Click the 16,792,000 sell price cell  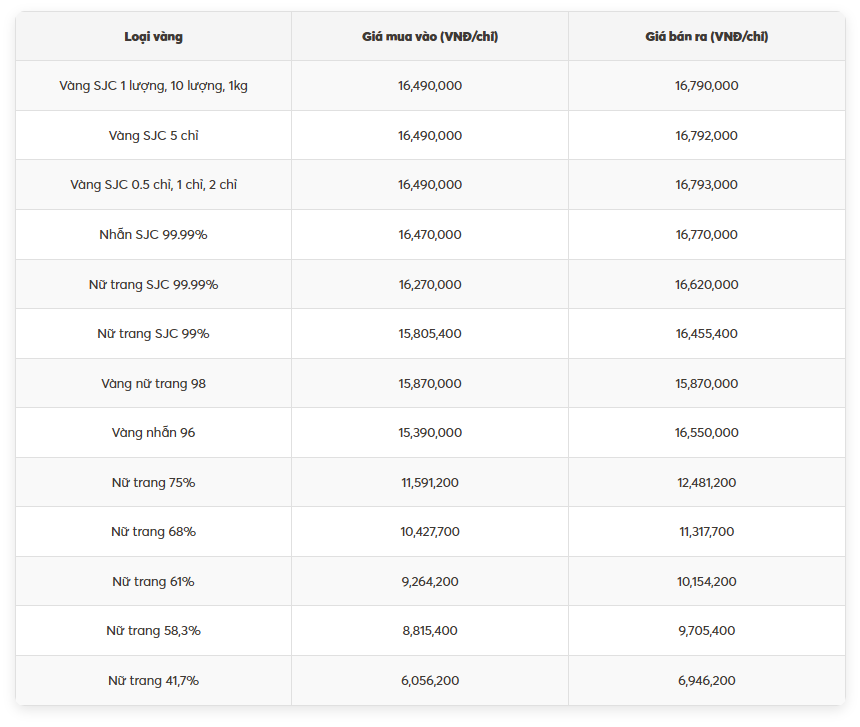[x=706, y=136]
